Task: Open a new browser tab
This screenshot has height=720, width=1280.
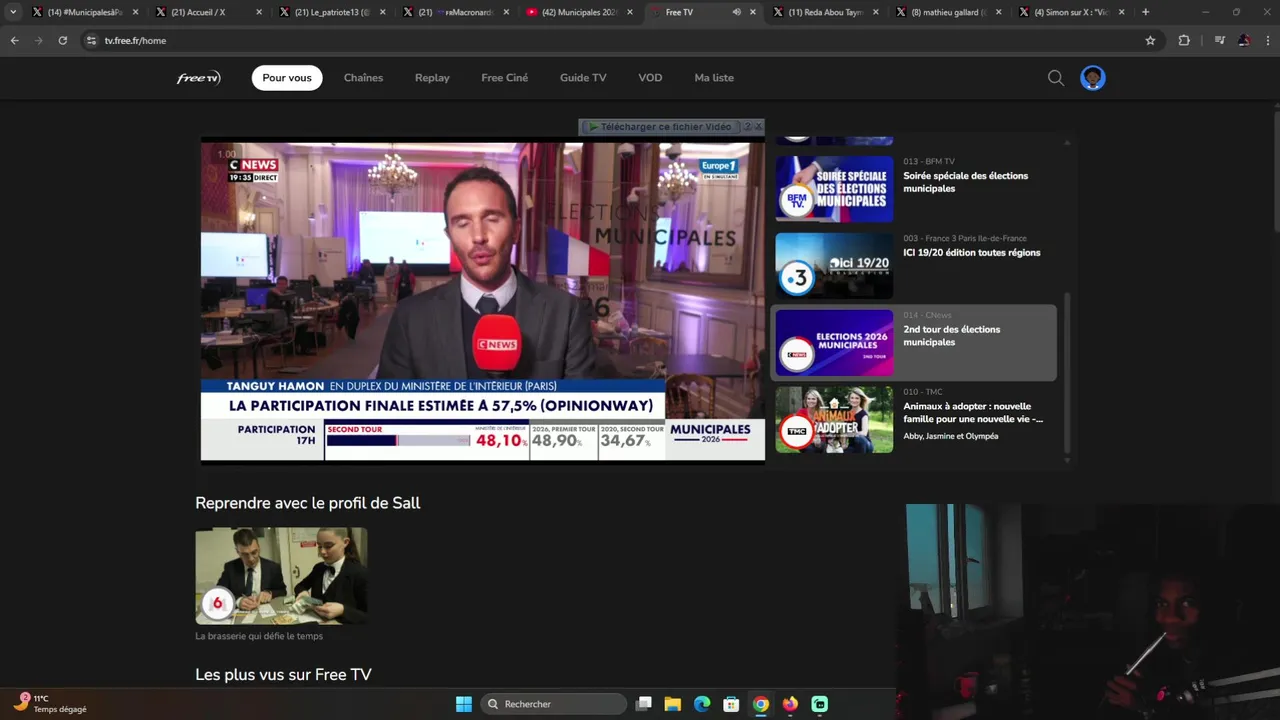Action: click(x=1145, y=12)
